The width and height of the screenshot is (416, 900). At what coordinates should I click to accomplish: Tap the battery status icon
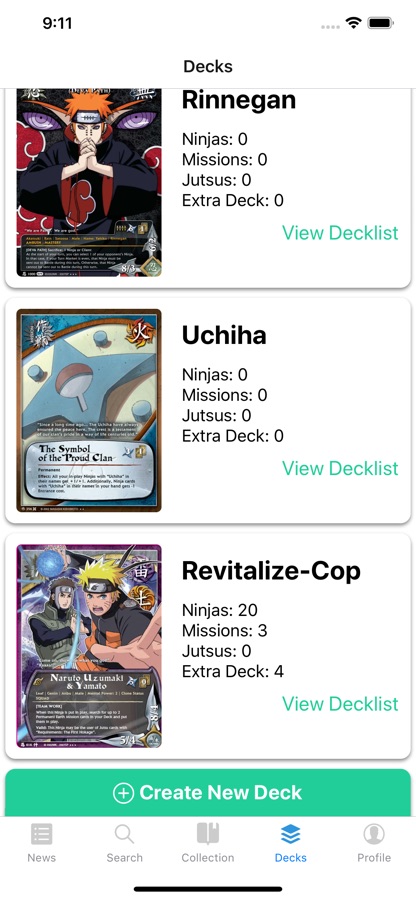point(380,23)
